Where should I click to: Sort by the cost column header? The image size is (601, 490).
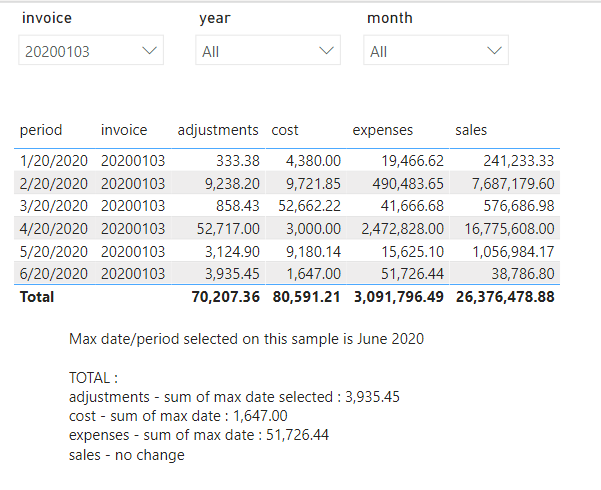coord(285,130)
